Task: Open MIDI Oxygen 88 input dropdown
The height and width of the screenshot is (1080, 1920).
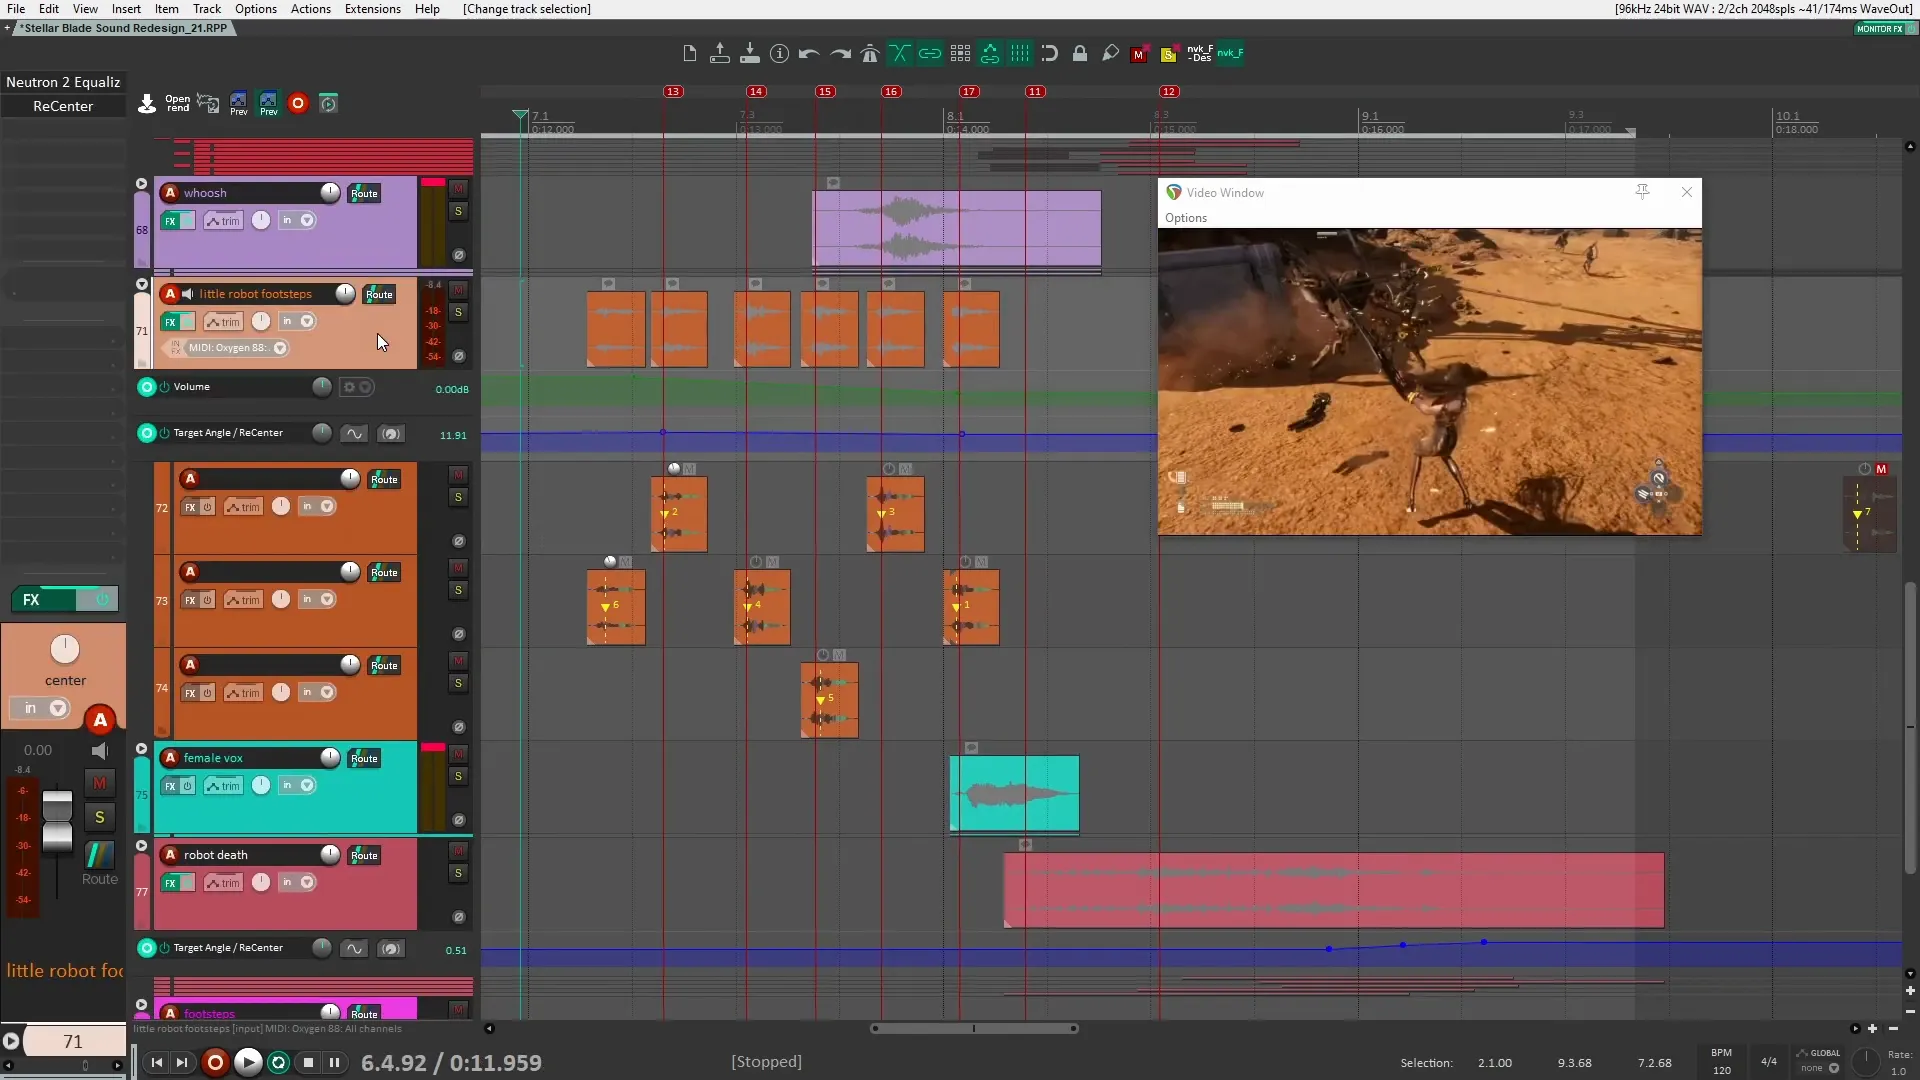Action: (x=281, y=348)
